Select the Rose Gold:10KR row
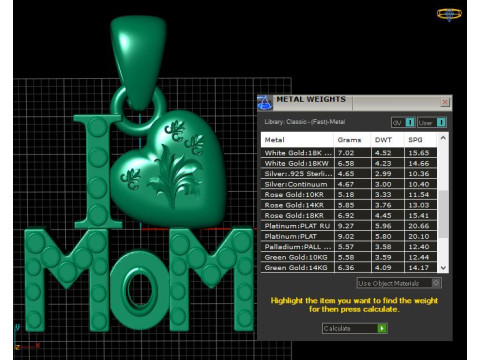480x360 pixels. [349, 195]
